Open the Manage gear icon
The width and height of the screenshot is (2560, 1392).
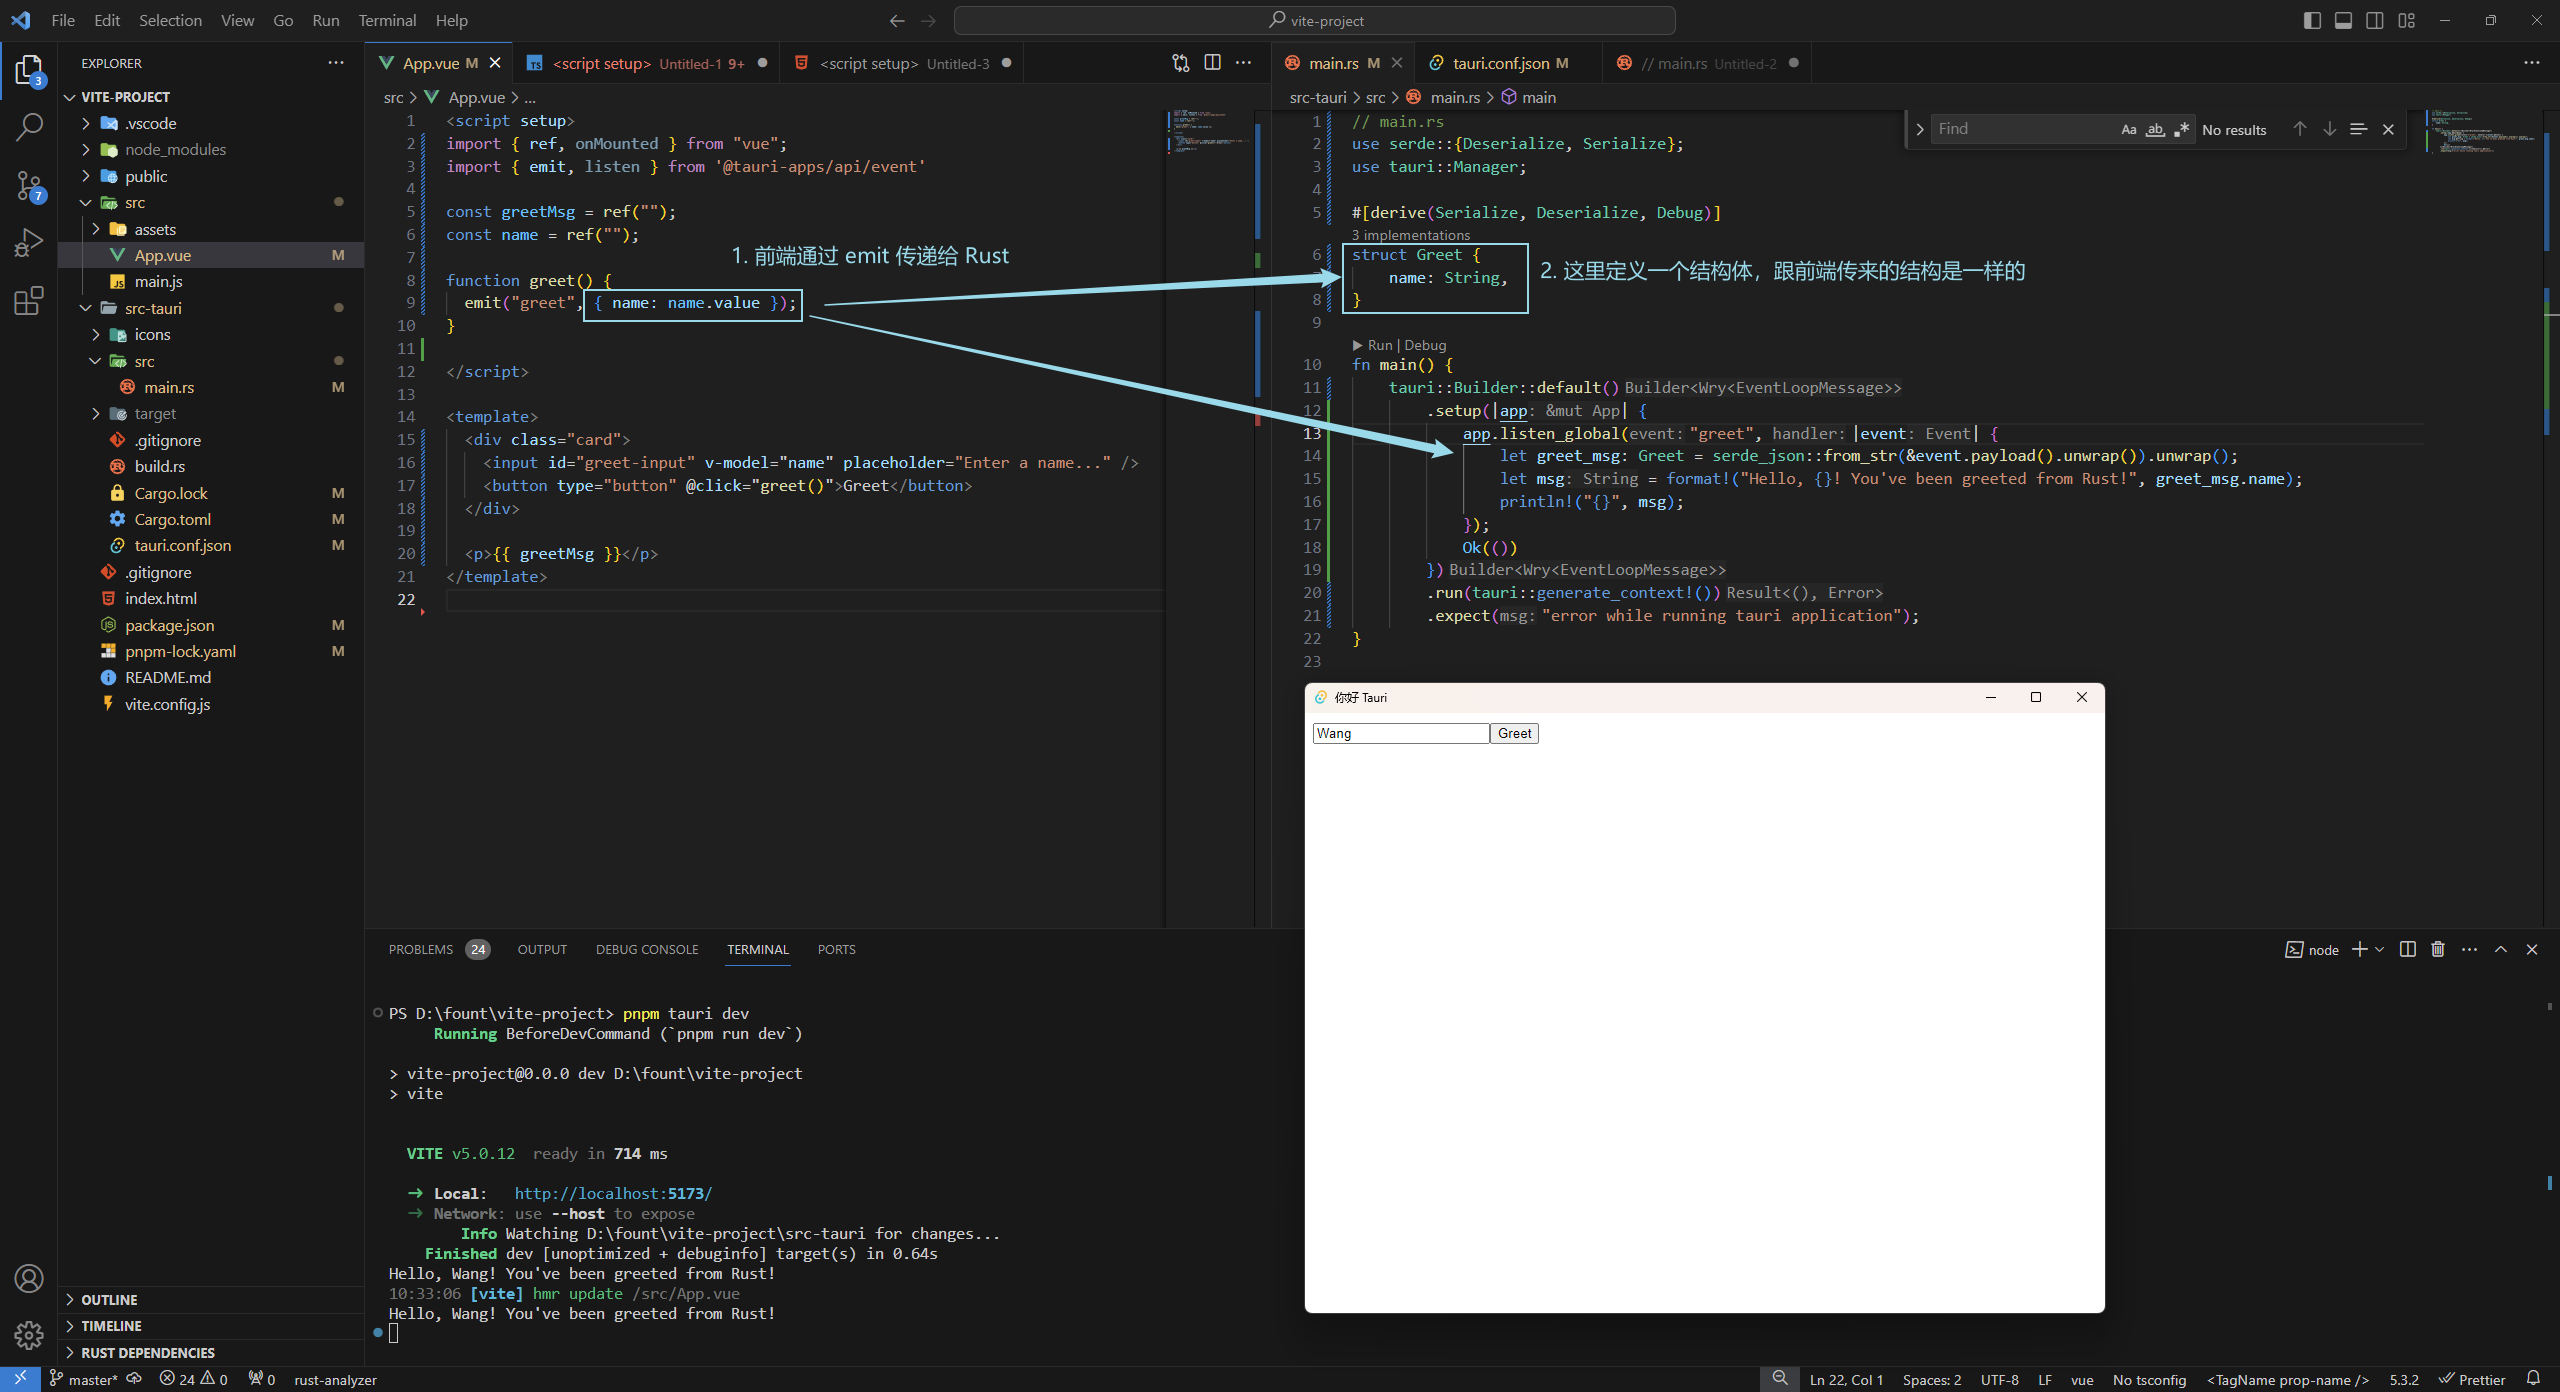coord(29,1335)
